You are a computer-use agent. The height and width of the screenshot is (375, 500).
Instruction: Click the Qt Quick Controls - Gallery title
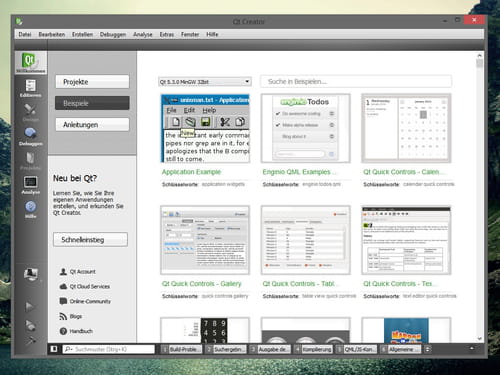(201, 284)
